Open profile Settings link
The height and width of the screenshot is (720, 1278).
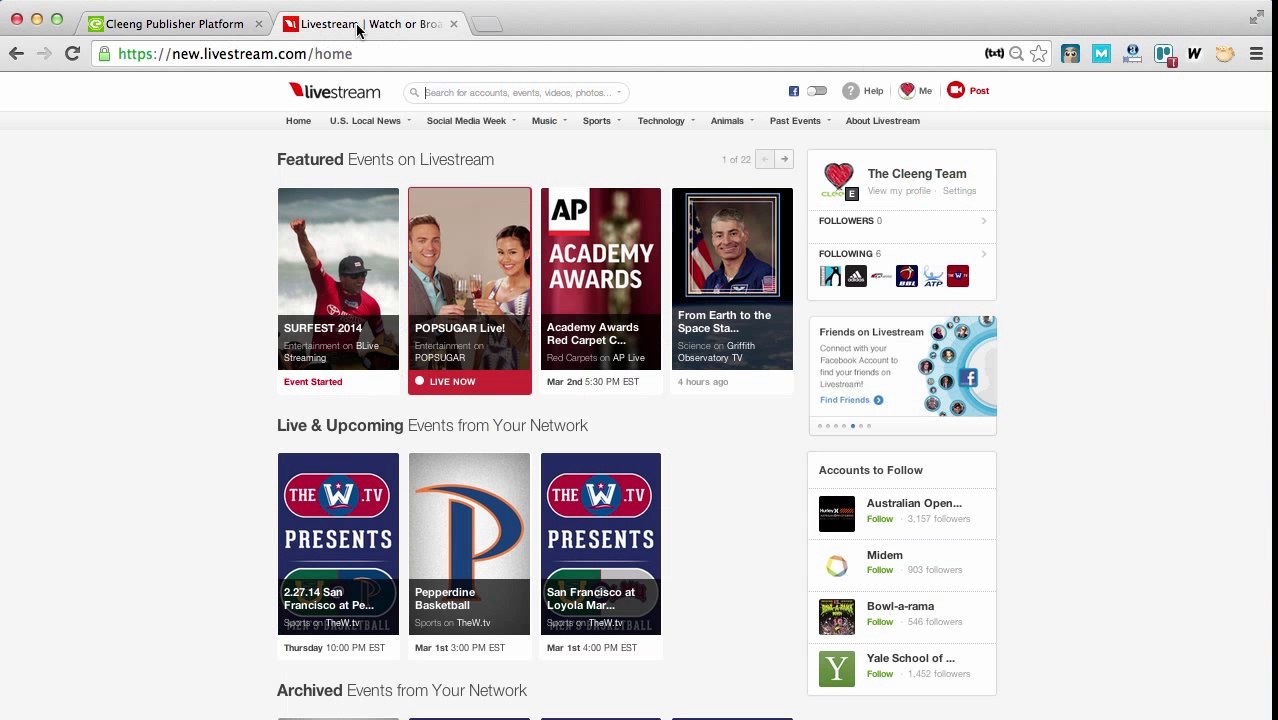959,191
